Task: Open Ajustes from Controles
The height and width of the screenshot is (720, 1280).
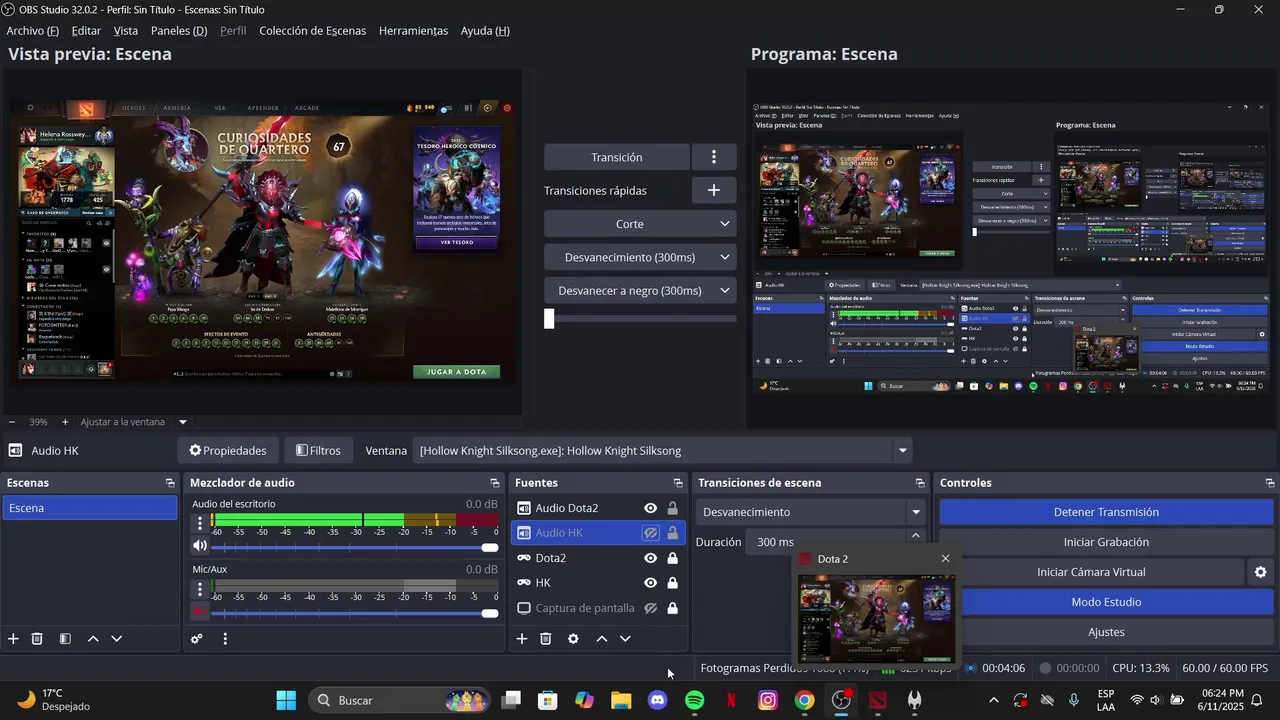Action: (1106, 632)
